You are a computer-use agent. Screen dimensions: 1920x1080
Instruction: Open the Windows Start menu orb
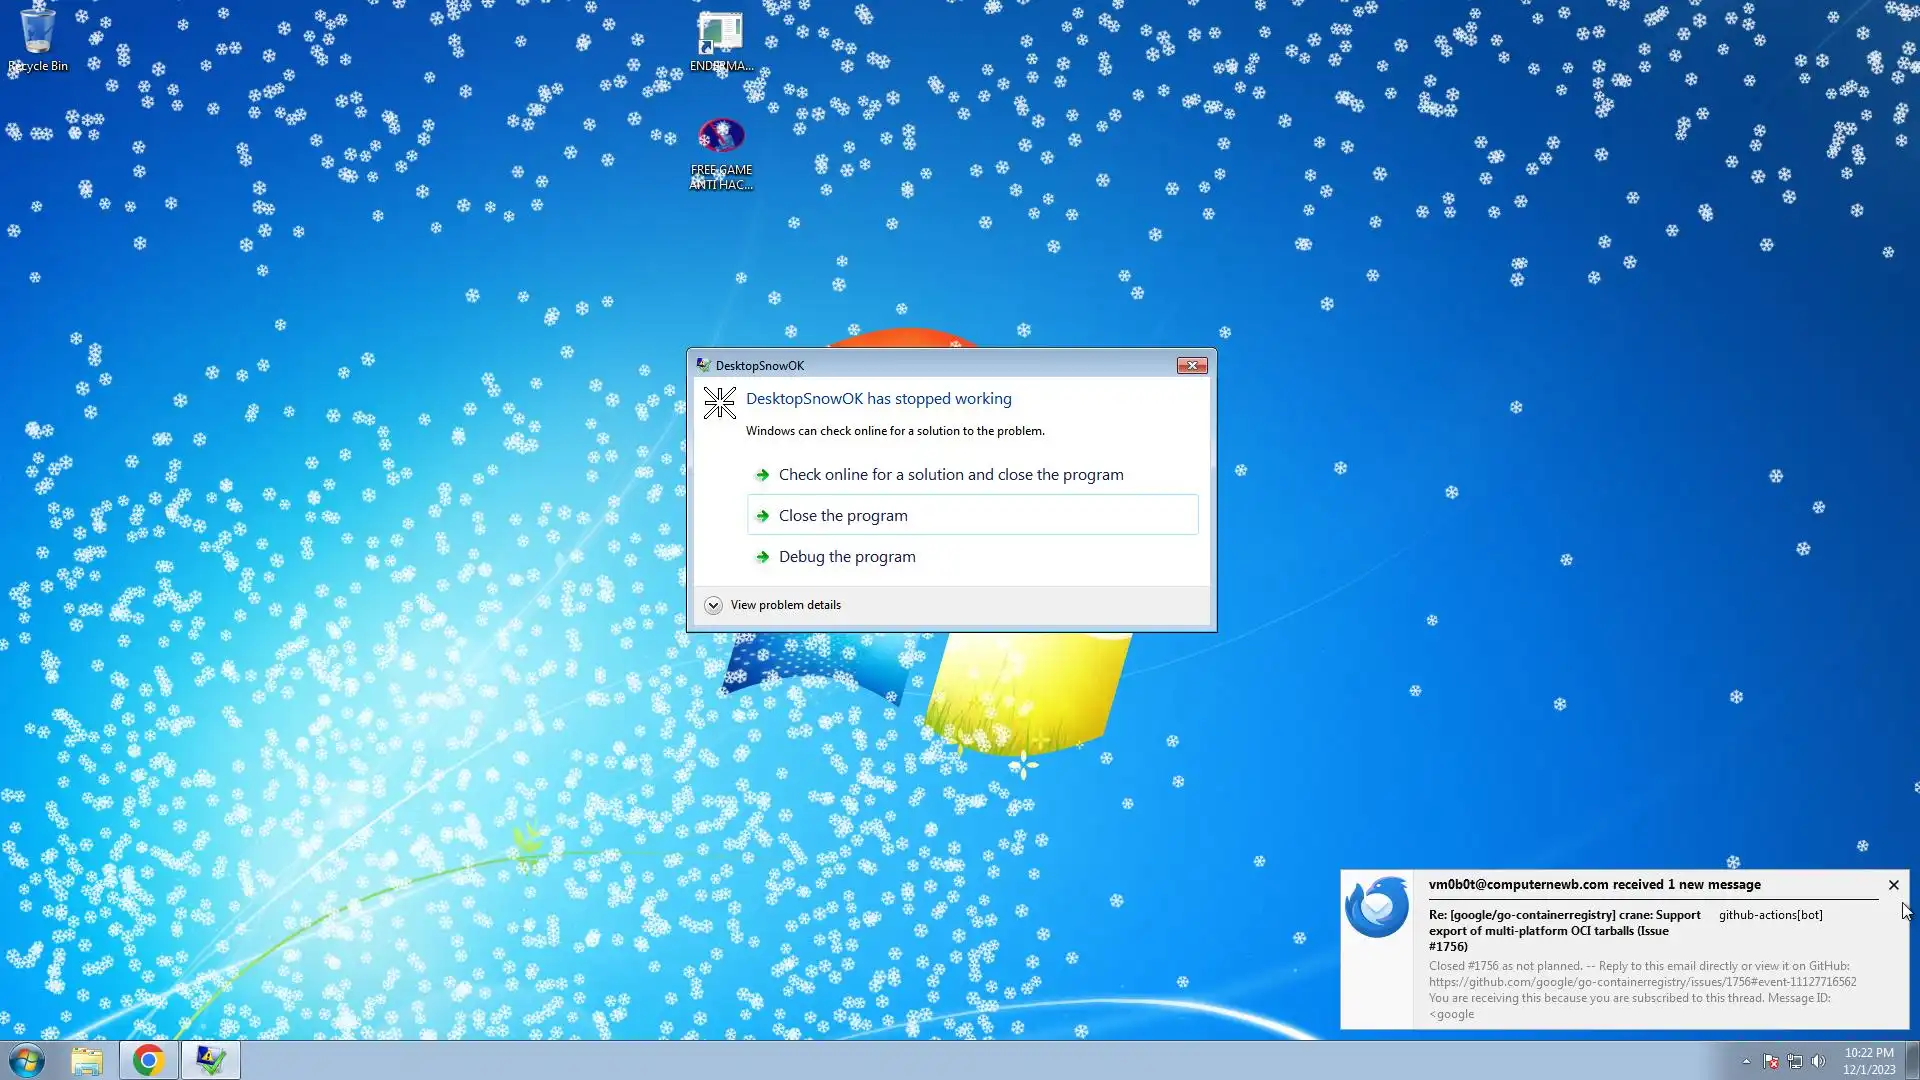pyautogui.click(x=27, y=1060)
